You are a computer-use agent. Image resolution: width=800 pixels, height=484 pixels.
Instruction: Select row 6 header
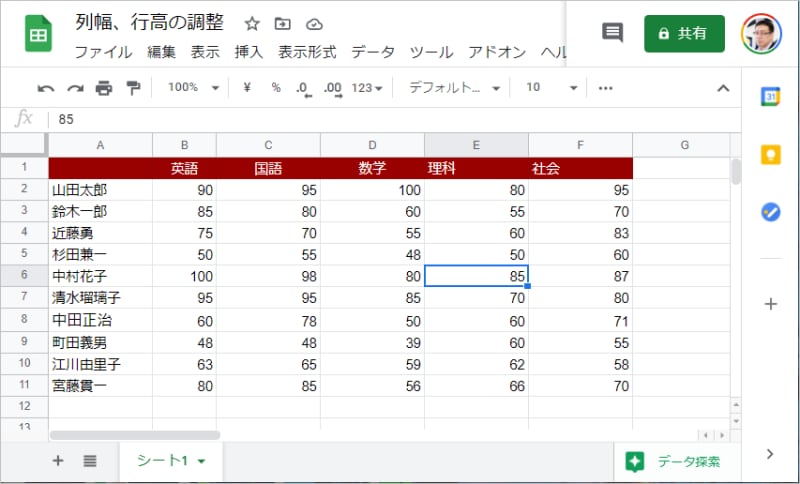(24, 275)
